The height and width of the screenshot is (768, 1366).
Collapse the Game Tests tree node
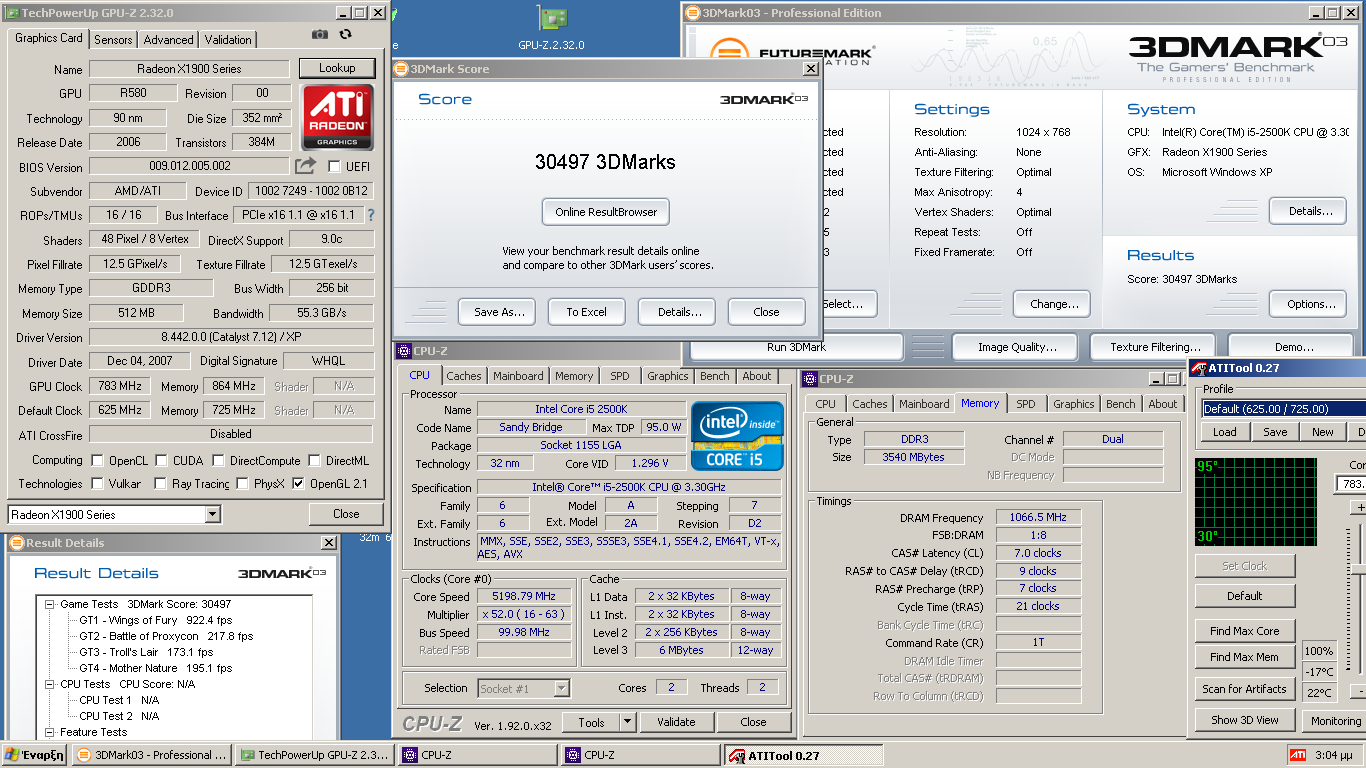50,604
